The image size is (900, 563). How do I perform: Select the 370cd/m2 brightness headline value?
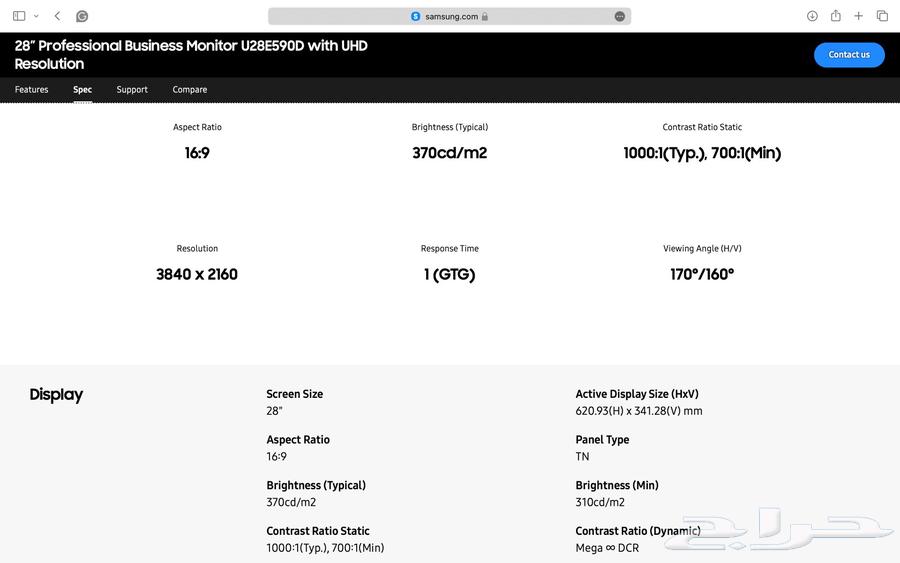pos(449,153)
